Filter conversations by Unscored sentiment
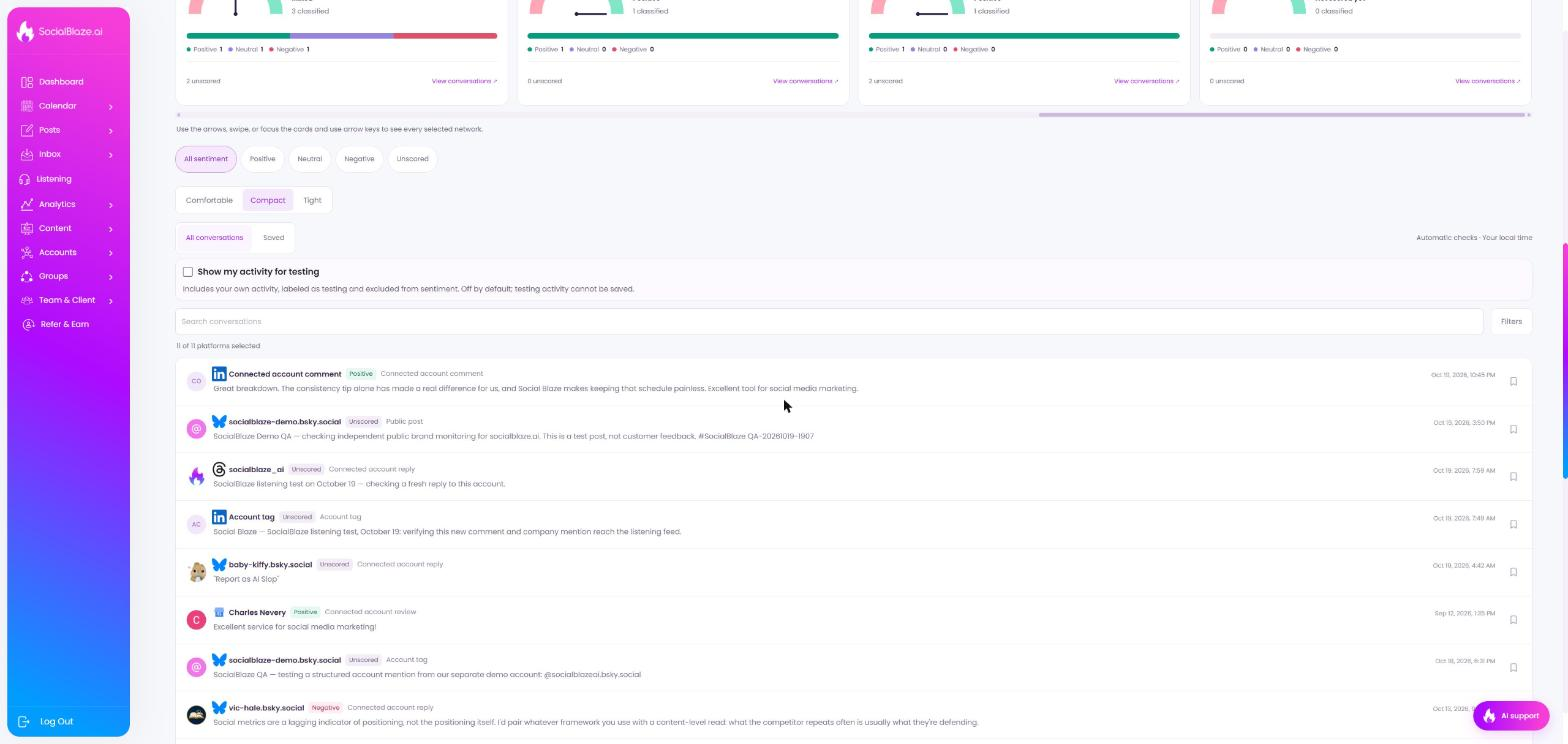The height and width of the screenshot is (744, 1568). [x=412, y=159]
